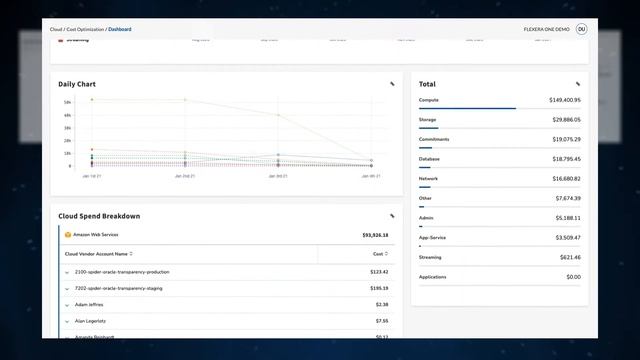Screen dimensions: 640x360
Task: Expand the 7202-spider-oracle-transparency-staging row
Action: 67,289
